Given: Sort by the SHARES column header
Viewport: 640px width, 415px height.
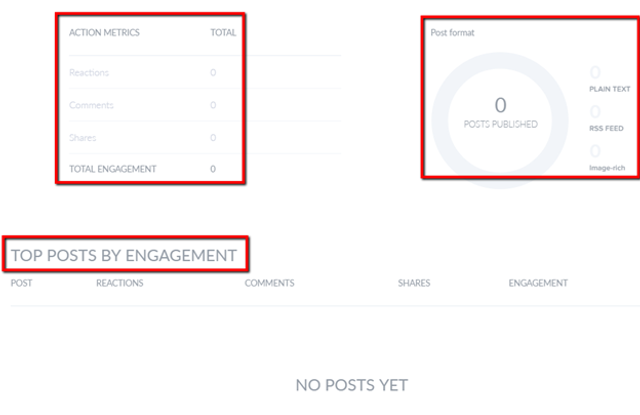Looking at the screenshot, I should click(x=414, y=283).
